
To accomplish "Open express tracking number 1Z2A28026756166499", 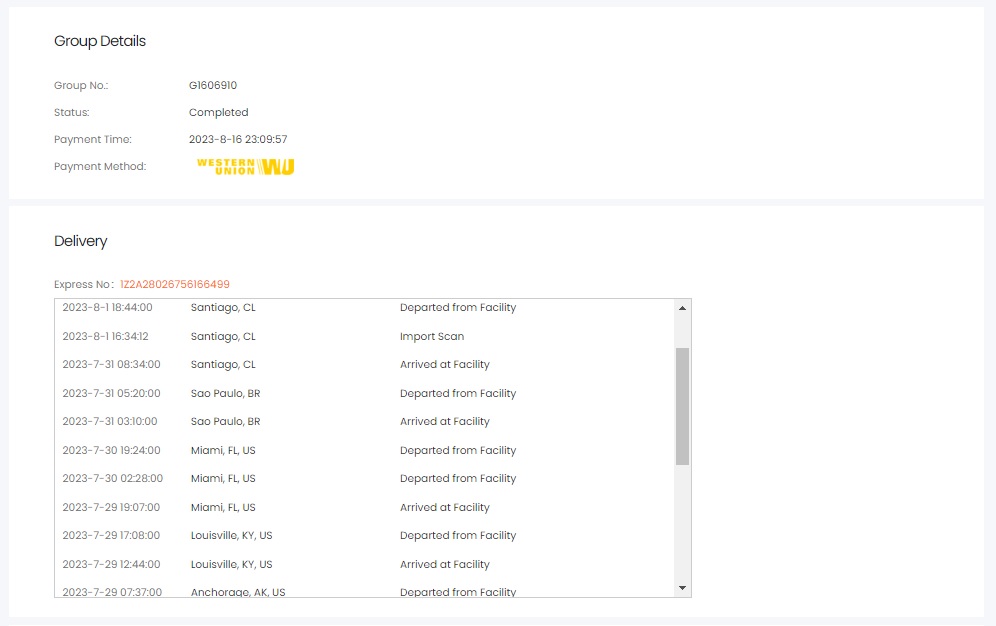I will coord(174,285).
